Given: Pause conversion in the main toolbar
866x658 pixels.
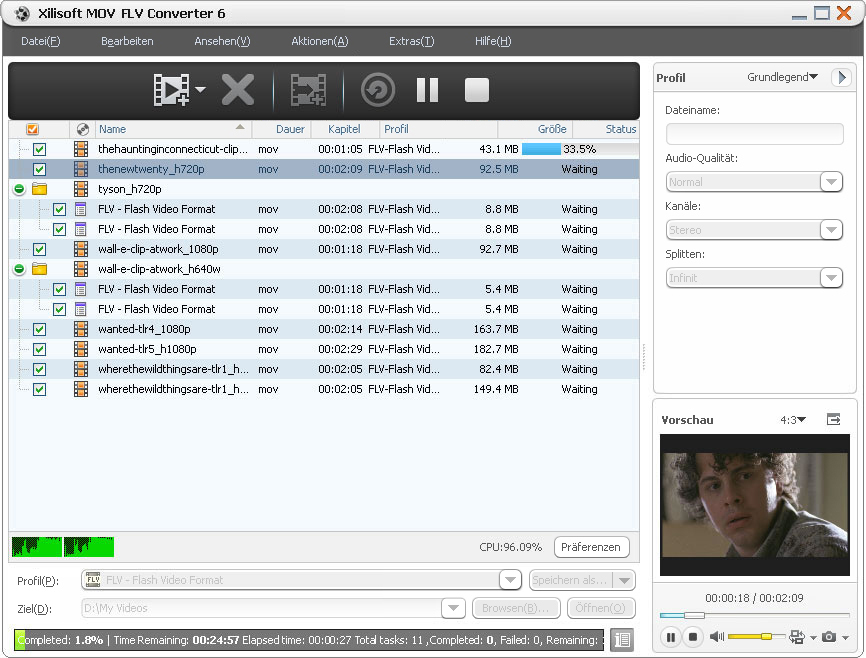Looking at the screenshot, I should 427,90.
